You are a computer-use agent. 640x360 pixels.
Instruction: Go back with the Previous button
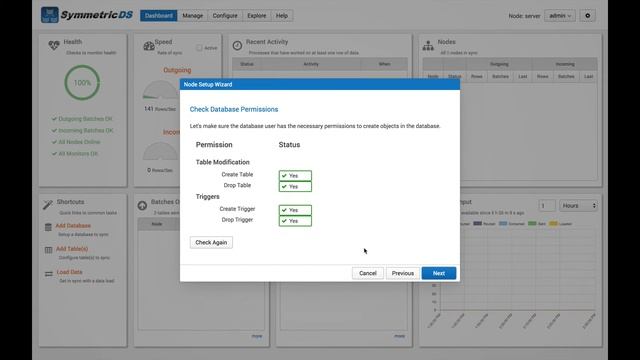(x=403, y=273)
